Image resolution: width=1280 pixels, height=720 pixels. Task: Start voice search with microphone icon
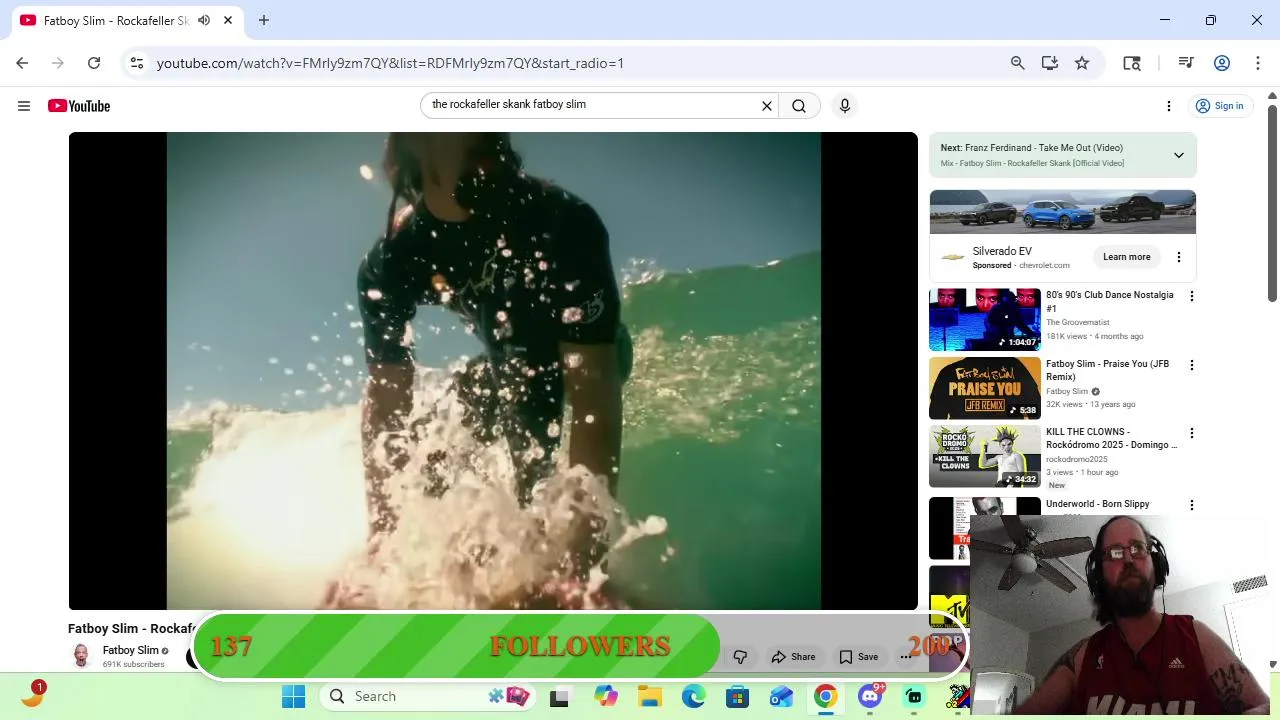(845, 106)
